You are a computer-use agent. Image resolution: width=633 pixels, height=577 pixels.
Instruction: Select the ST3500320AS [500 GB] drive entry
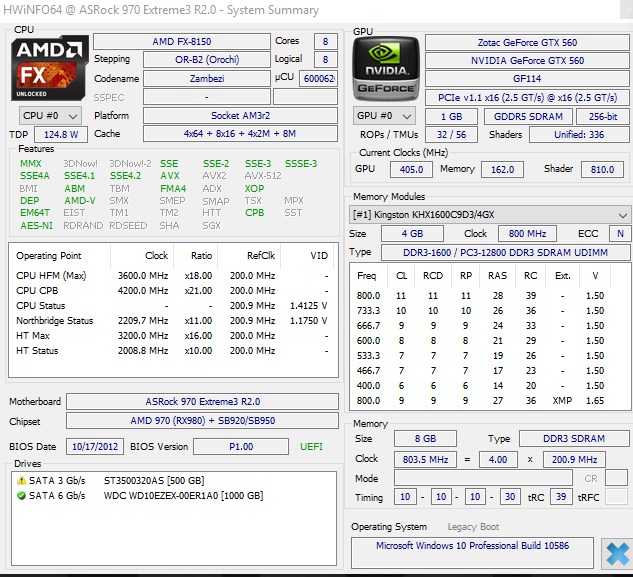tap(154, 480)
